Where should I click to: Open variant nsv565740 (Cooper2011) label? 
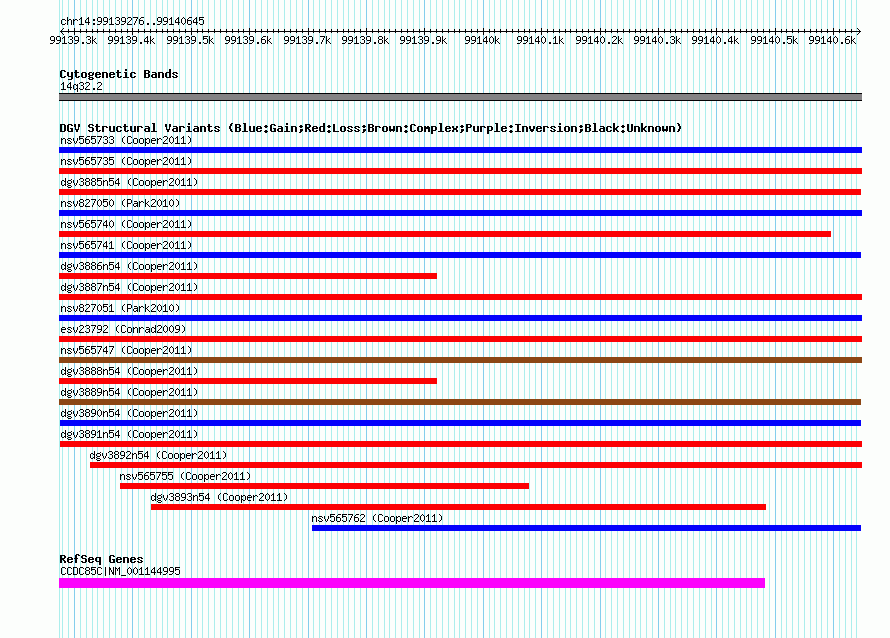[x=126, y=224]
